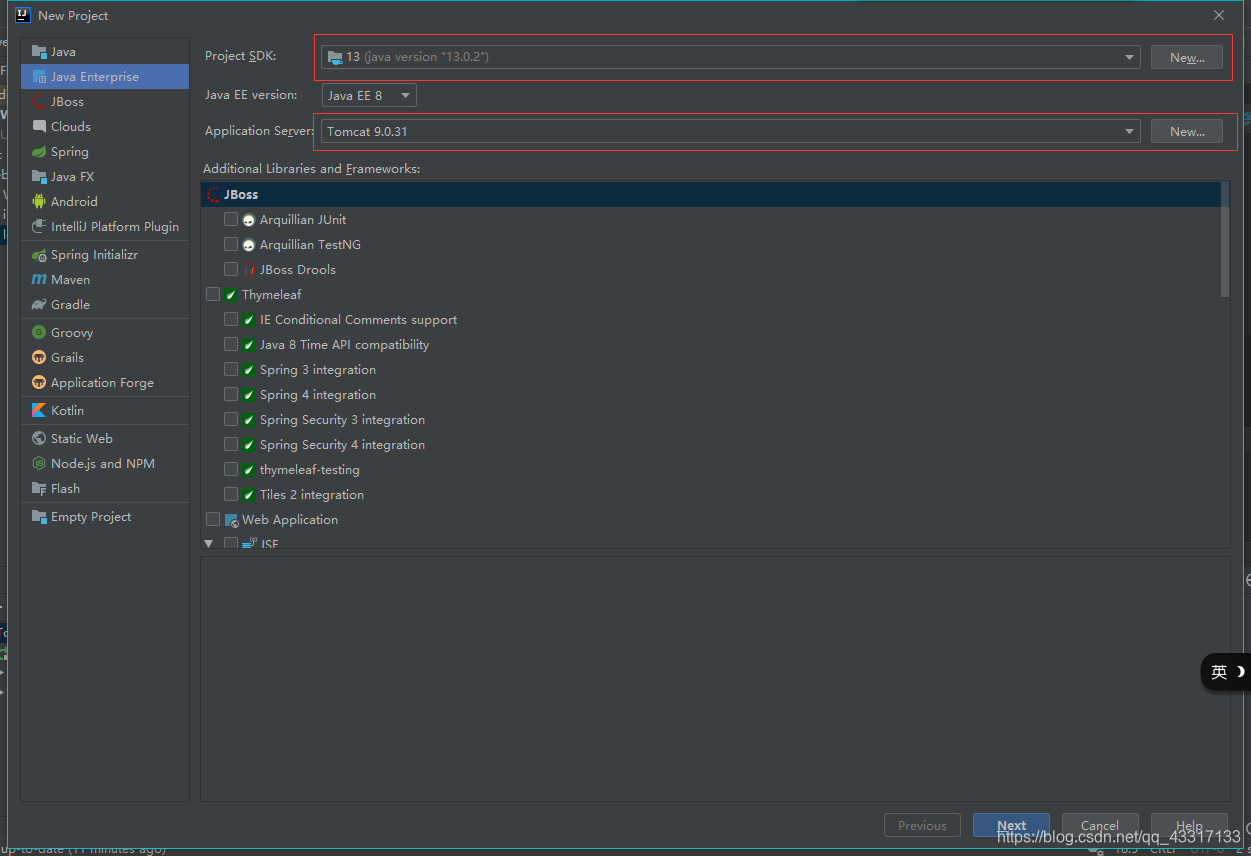Click the IntelliJ logo in title bar
Screen dimensions: 1251x856
tap(24, 15)
